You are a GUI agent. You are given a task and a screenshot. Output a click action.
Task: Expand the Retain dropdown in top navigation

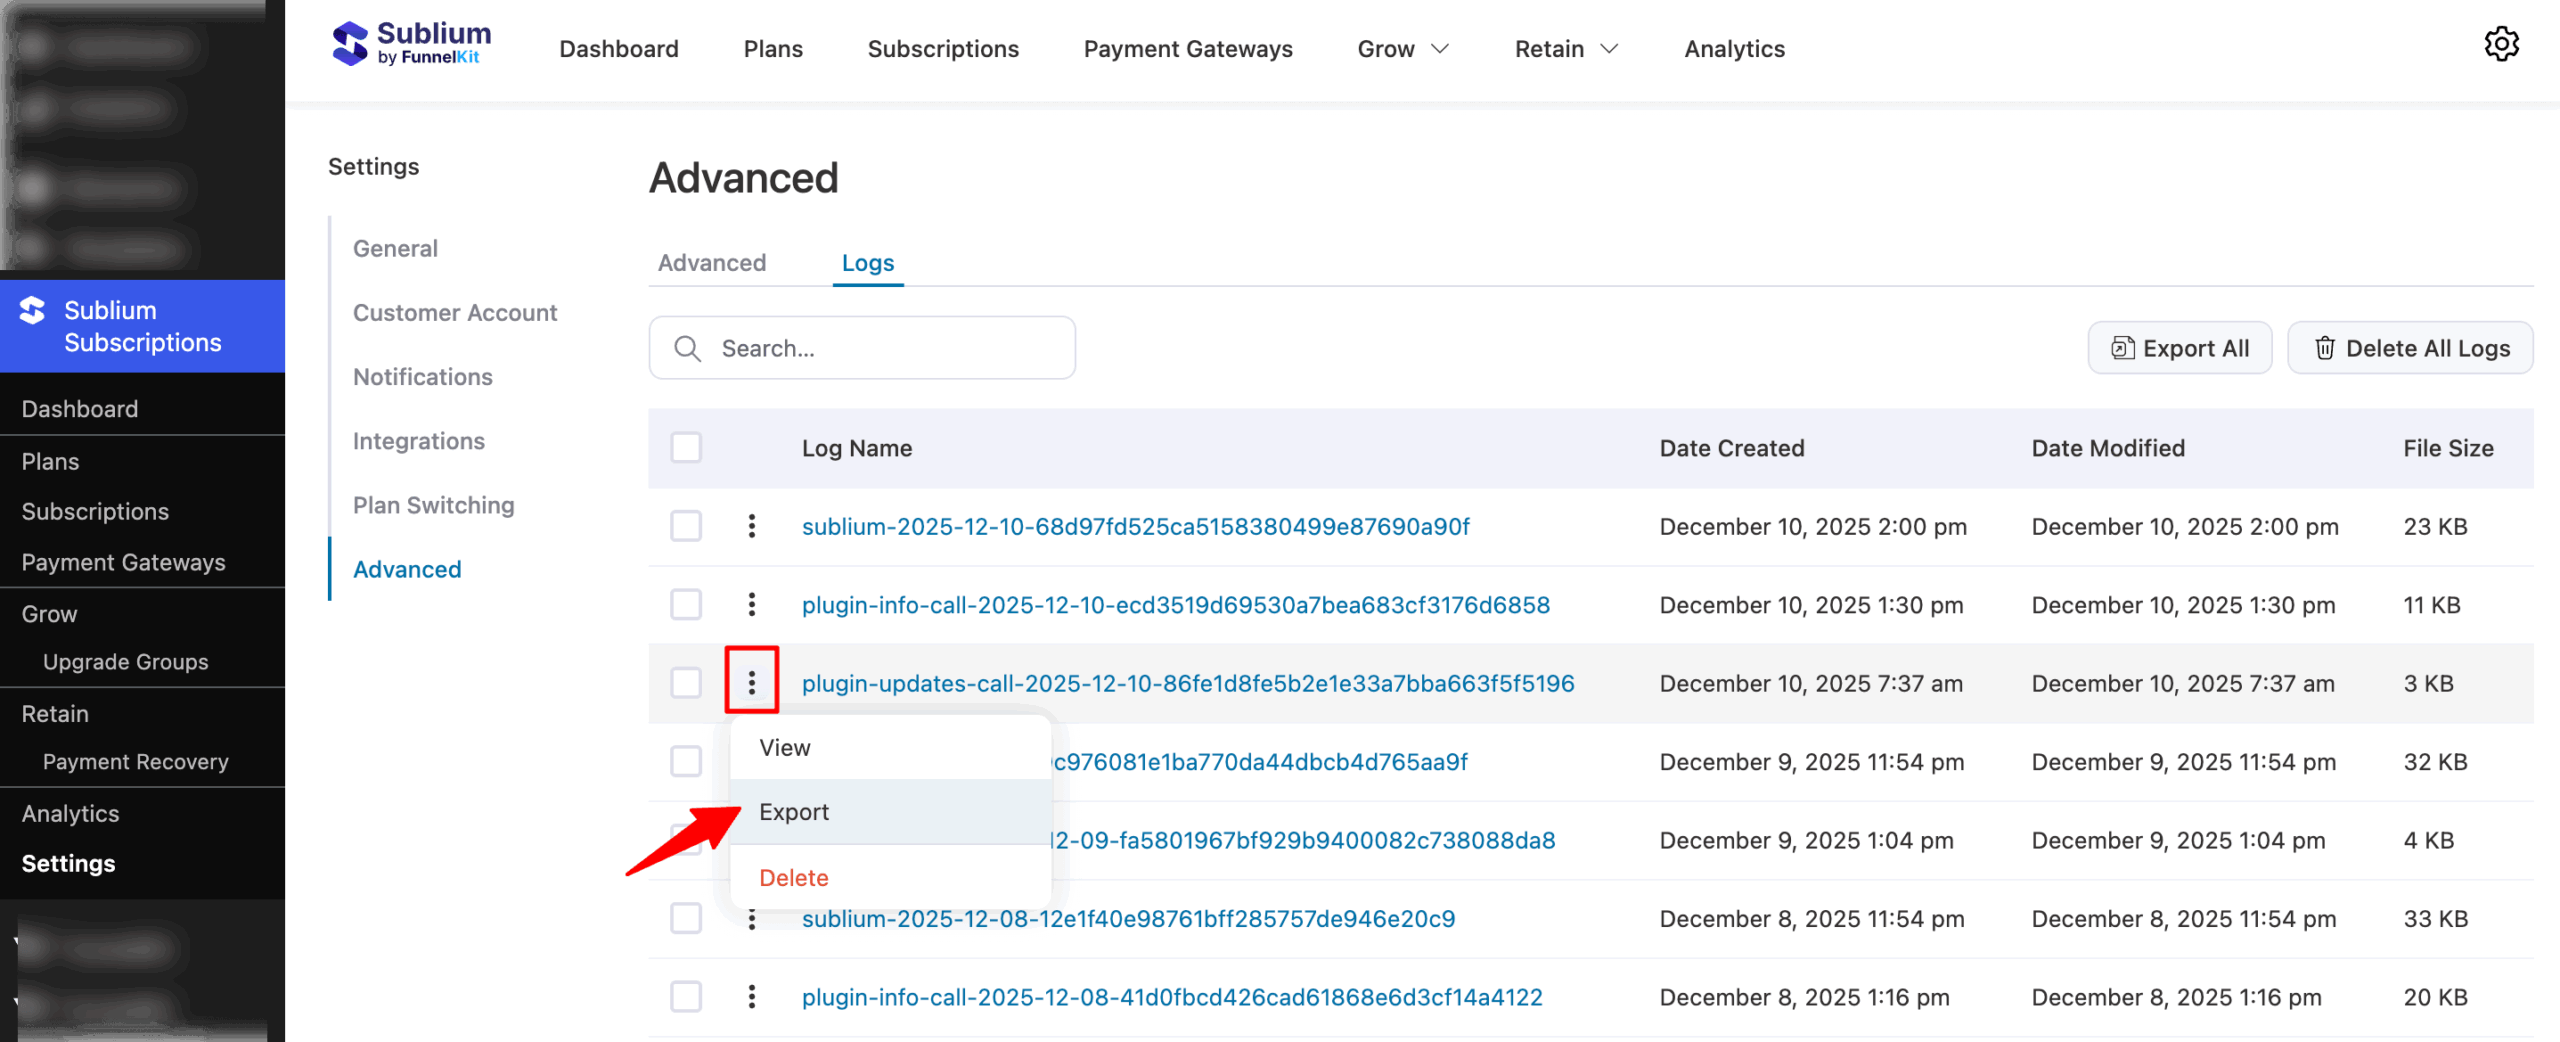[x=1565, y=49]
